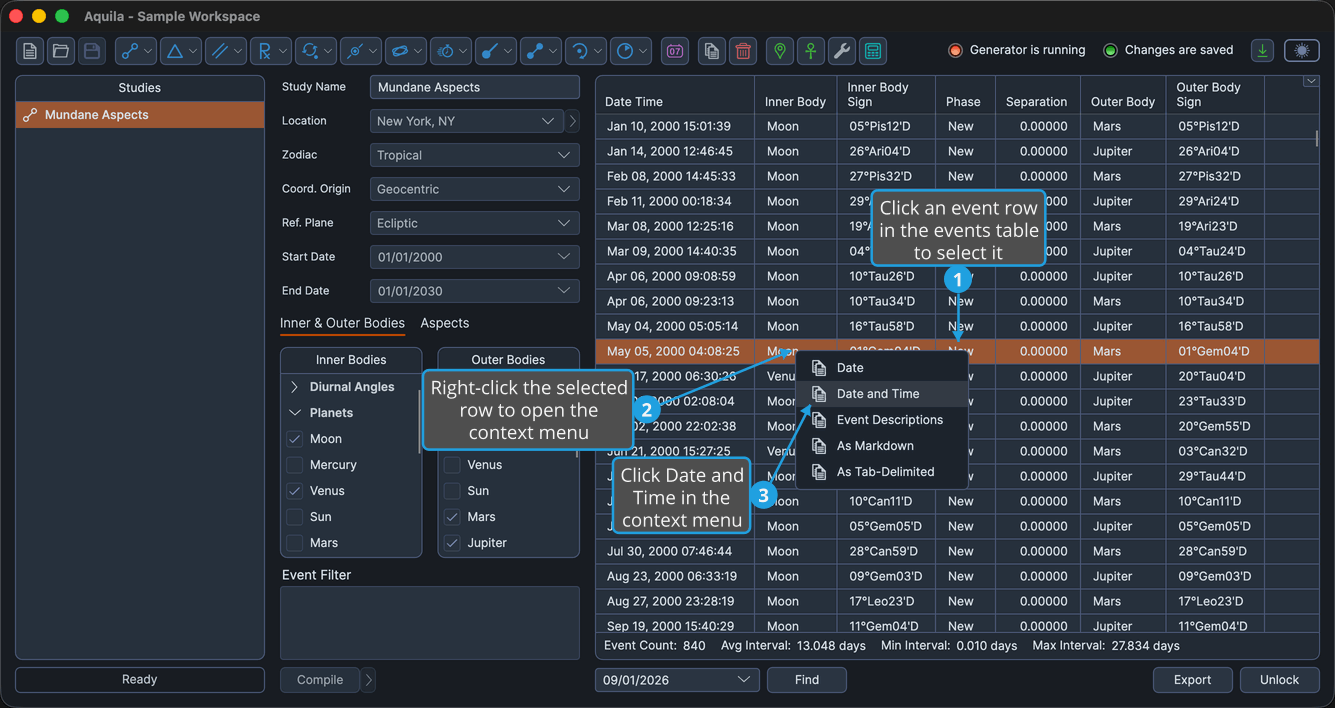
Task: Check Sun in Outer Bodies list
Action: point(452,491)
